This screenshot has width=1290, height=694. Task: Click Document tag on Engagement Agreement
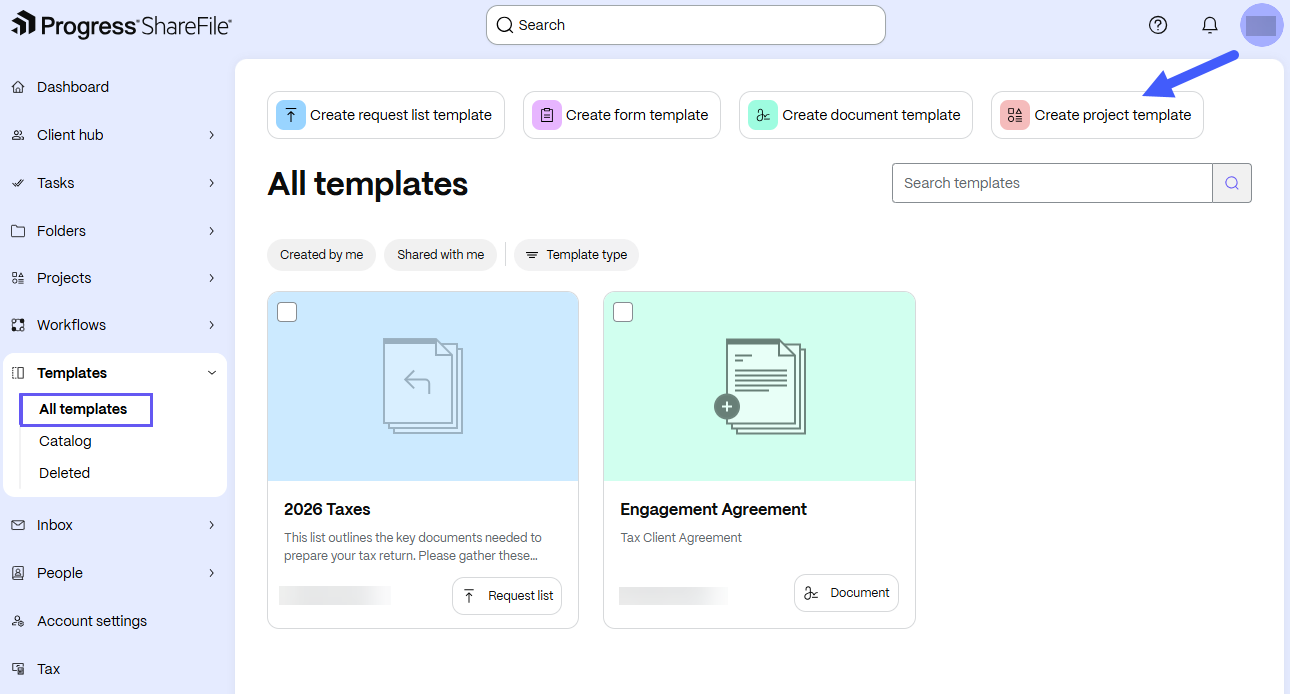point(846,593)
